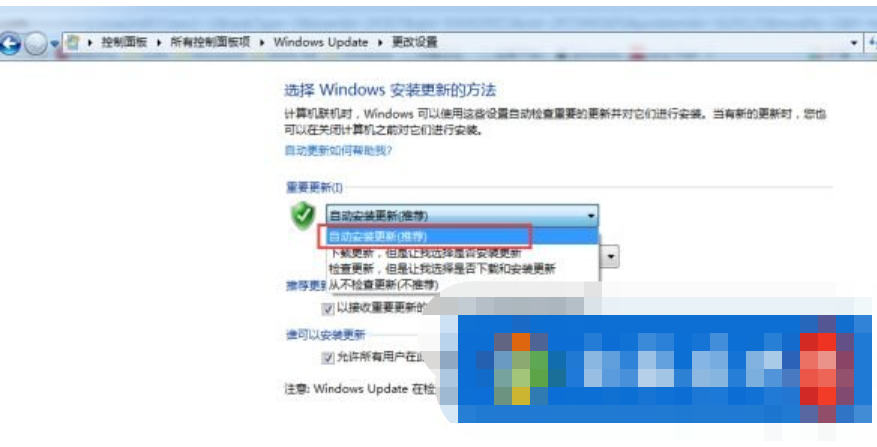
Task: Select 控制面板 in the breadcrumb path
Action: (124, 42)
